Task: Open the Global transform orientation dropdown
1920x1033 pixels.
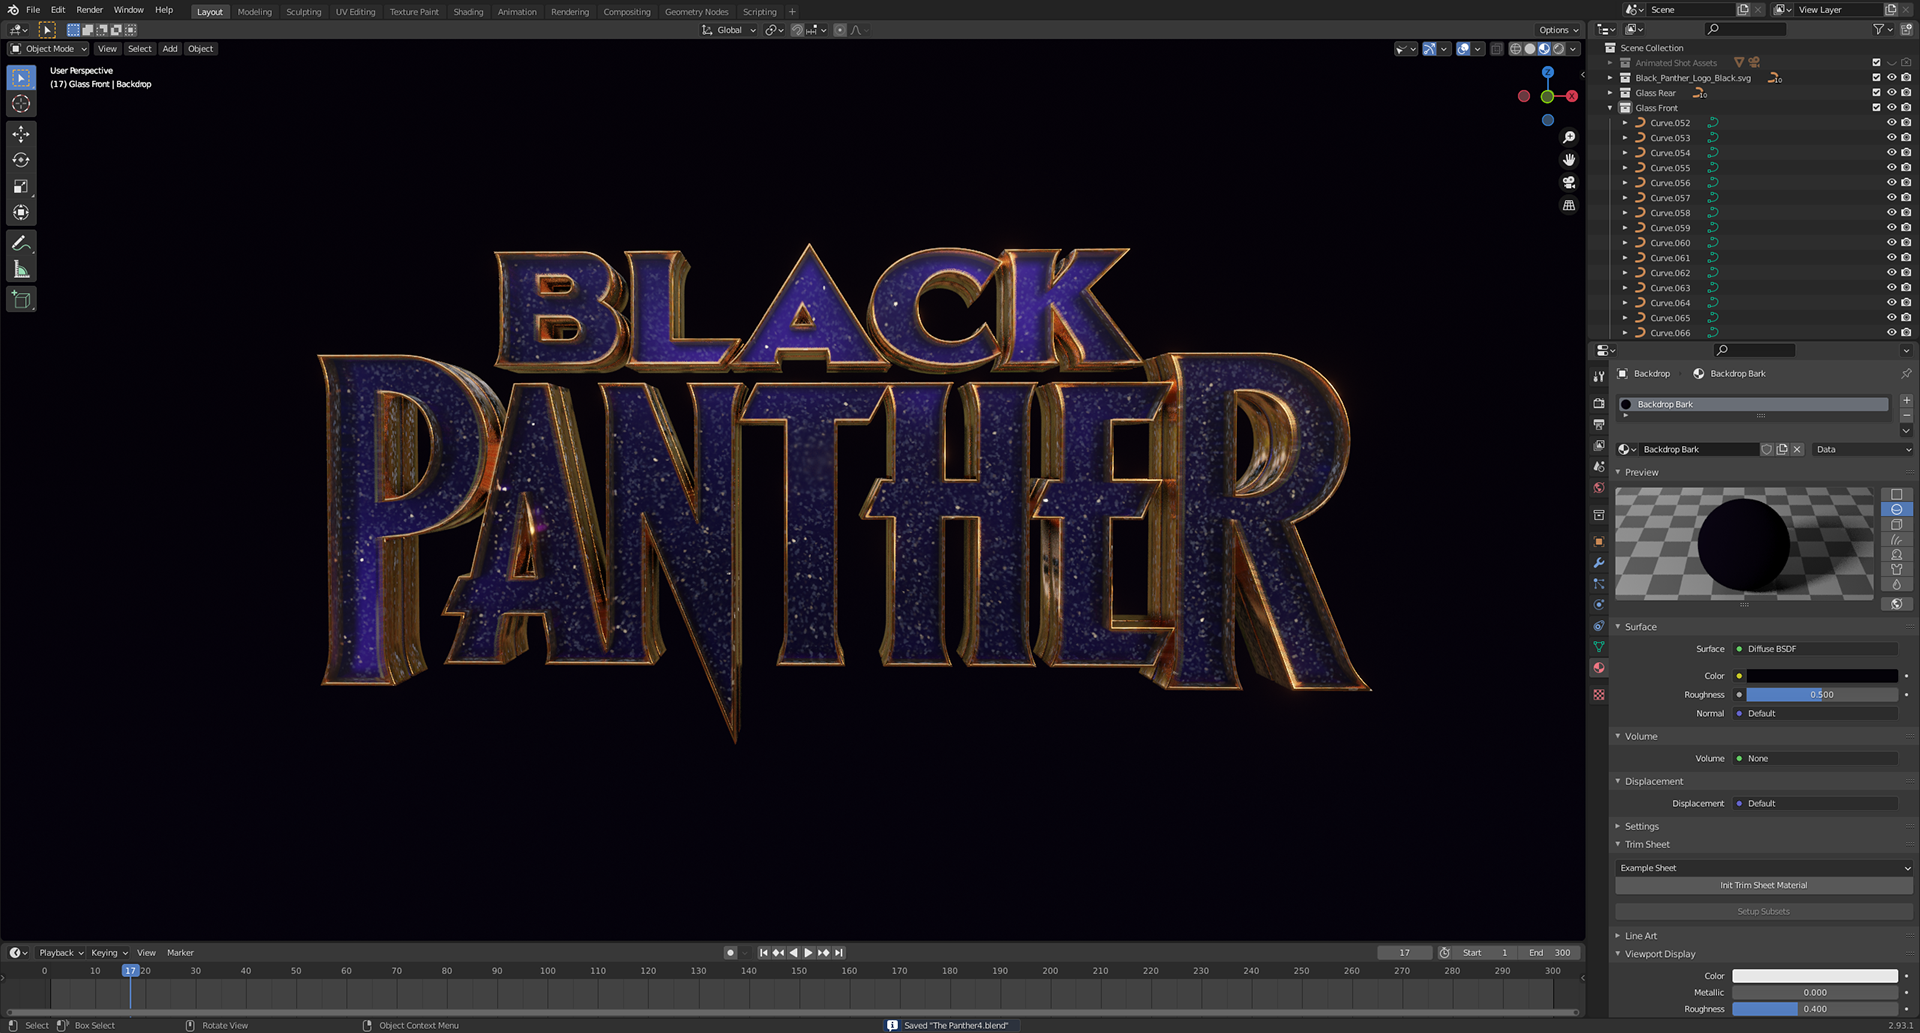Action: pos(729,30)
